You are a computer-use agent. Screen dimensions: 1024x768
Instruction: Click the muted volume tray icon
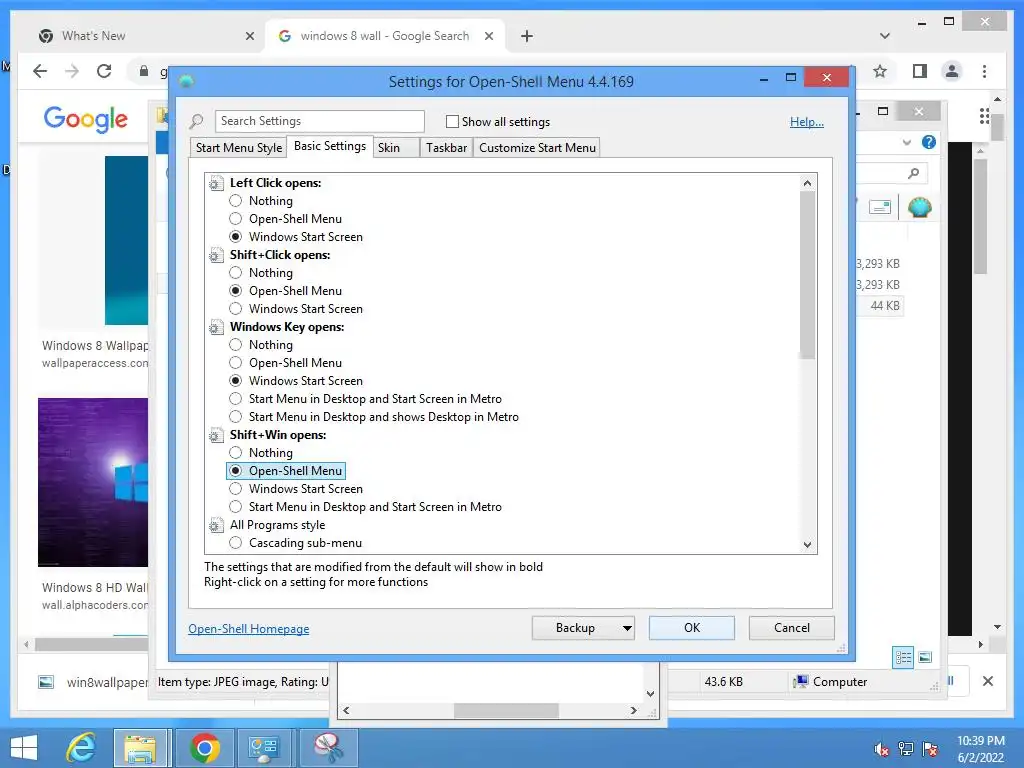point(881,749)
